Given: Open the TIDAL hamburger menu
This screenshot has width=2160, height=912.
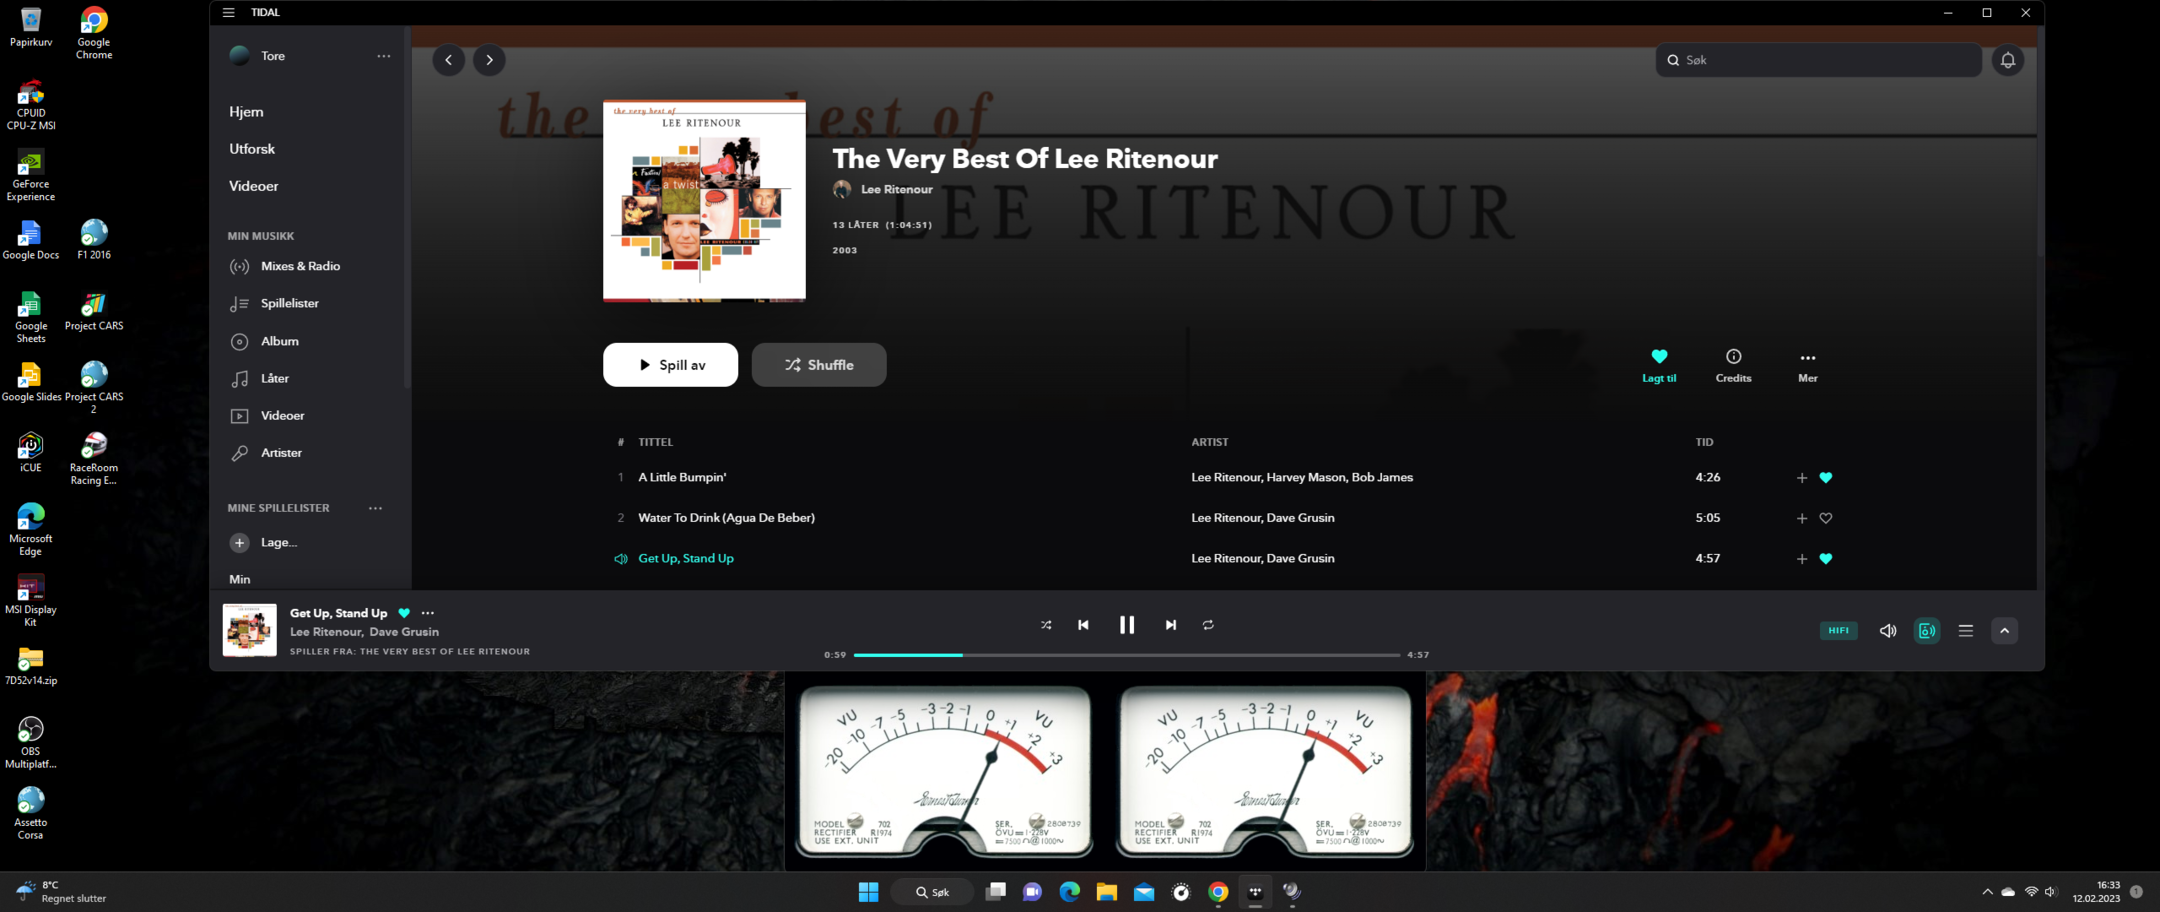Looking at the screenshot, I should 229,13.
